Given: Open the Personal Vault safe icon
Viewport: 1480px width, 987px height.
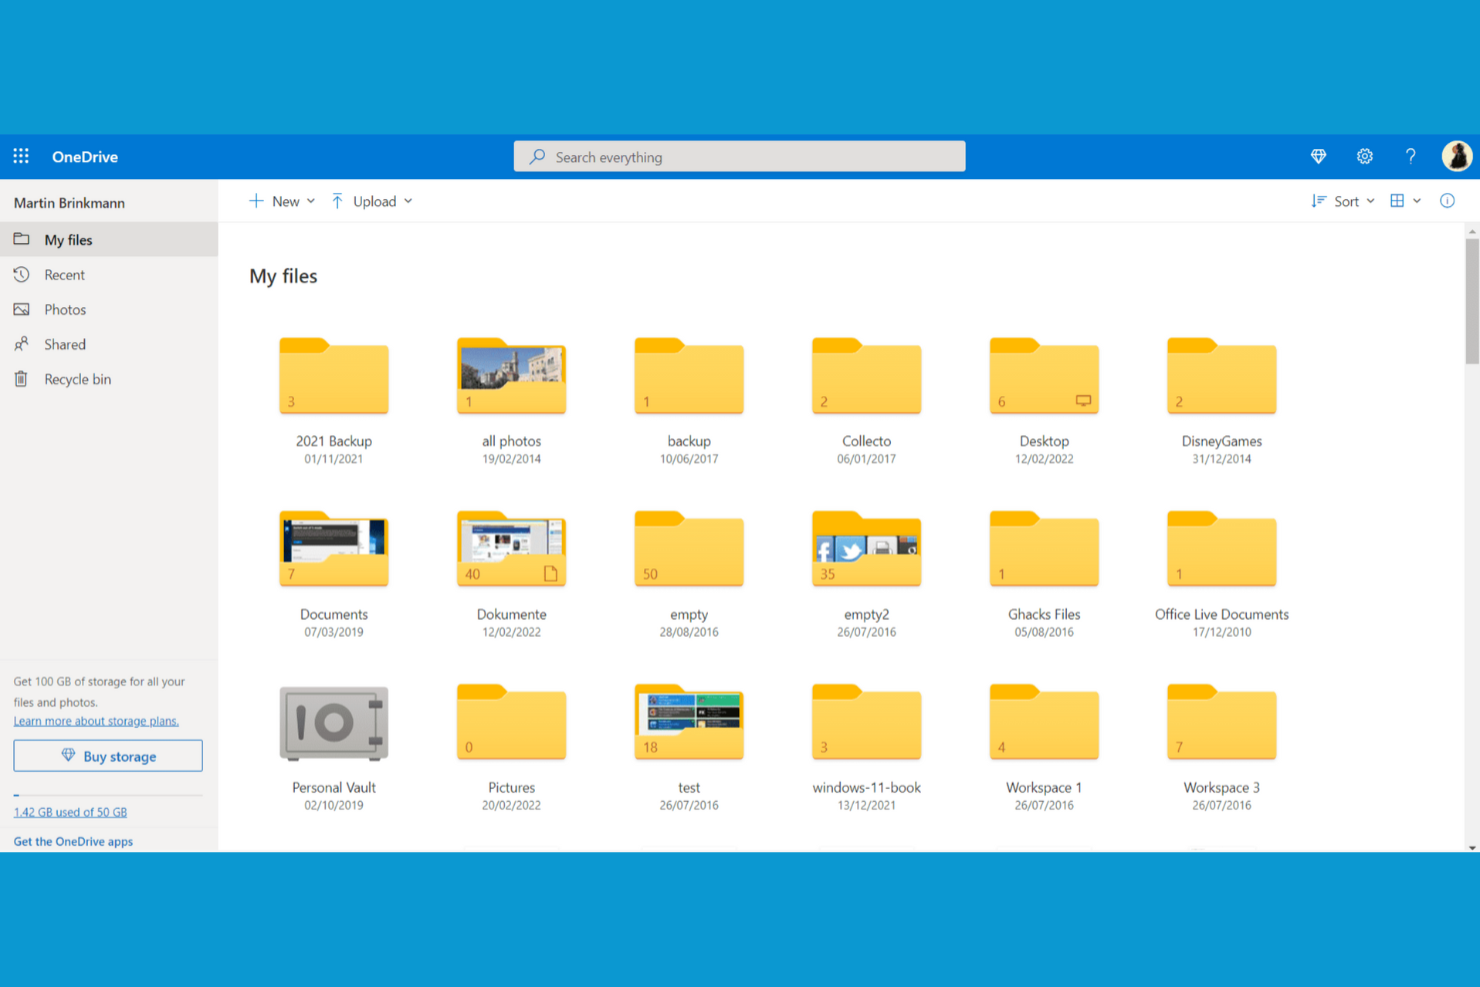Looking at the screenshot, I should pyautogui.click(x=334, y=723).
